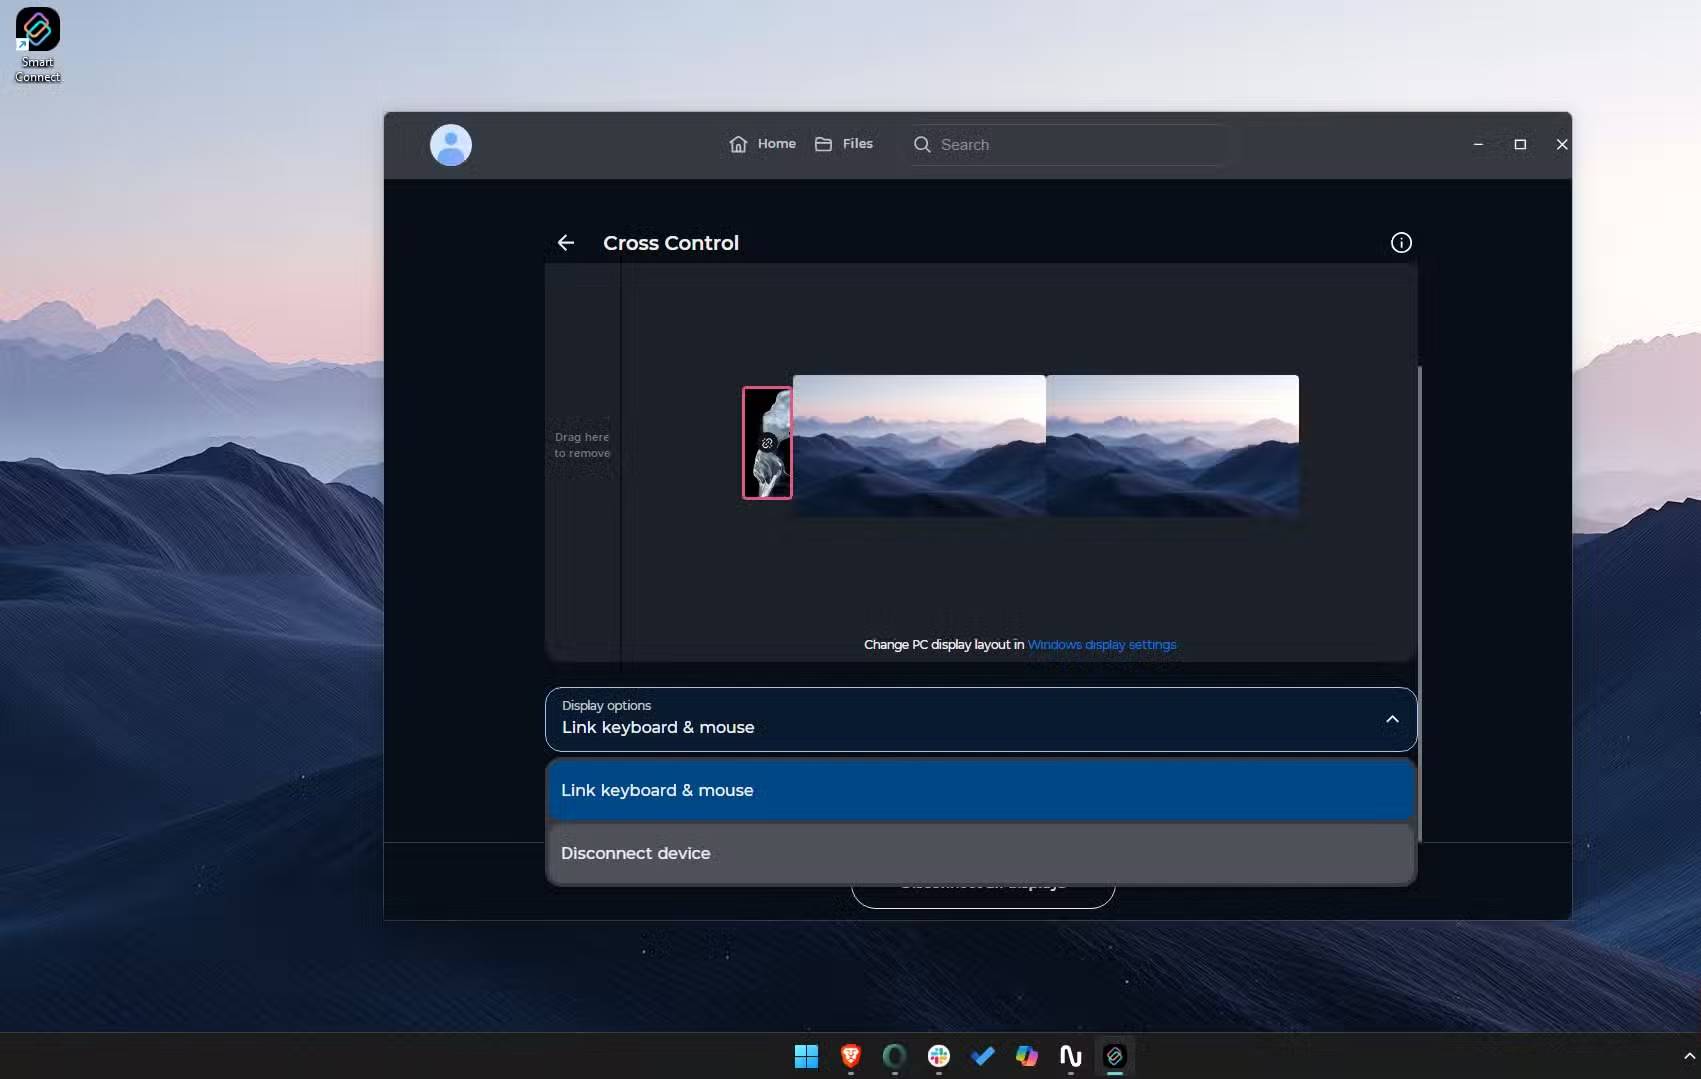
Task: Click the Disconnect all displays button
Action: point(981,884)
